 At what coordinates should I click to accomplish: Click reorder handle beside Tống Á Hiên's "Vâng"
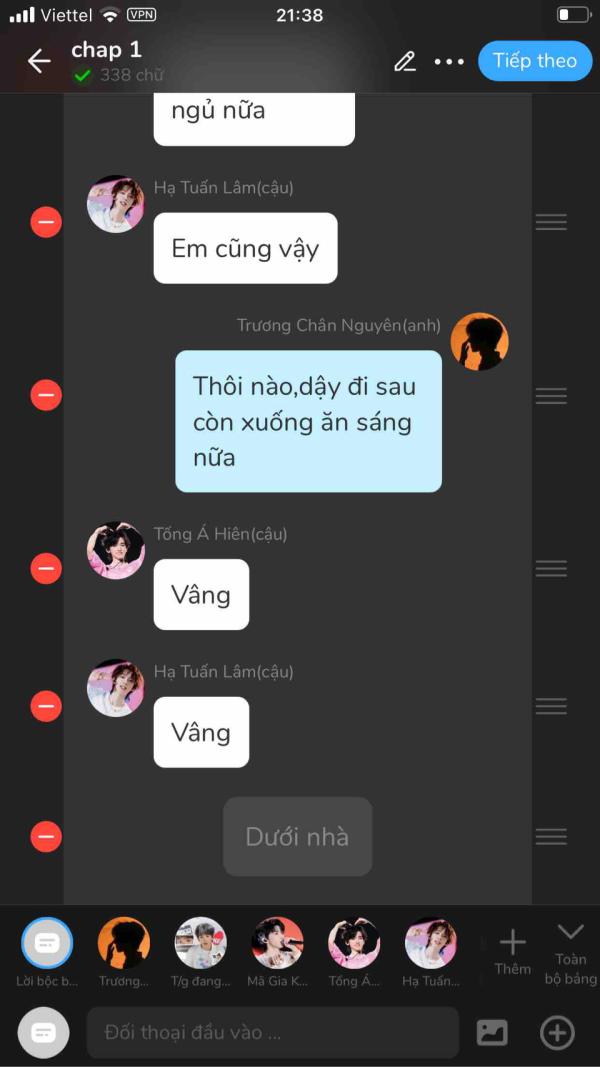coord(551,569)
